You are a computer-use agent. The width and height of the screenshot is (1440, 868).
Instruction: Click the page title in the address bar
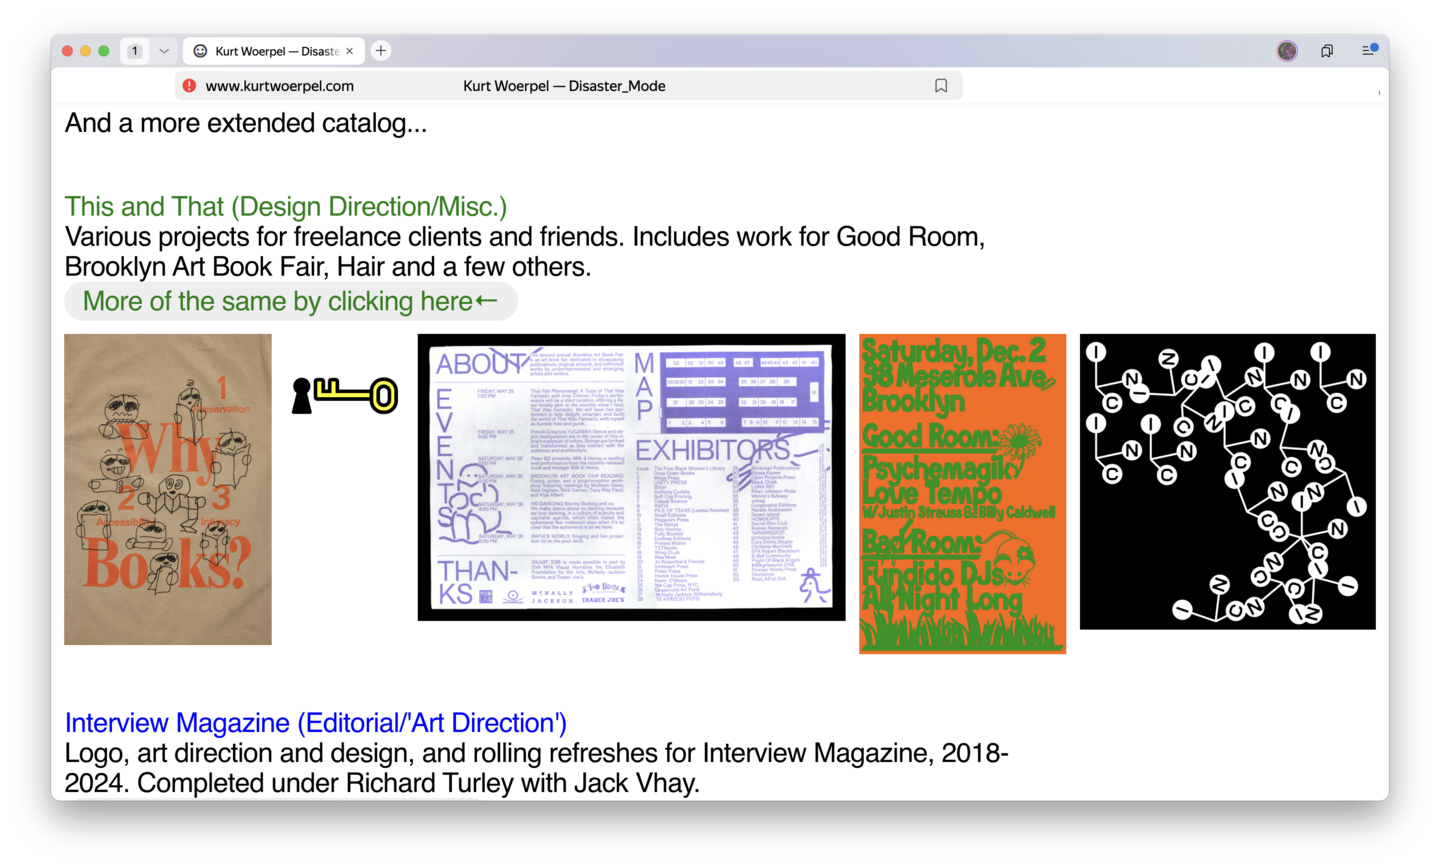pos(564,86)
